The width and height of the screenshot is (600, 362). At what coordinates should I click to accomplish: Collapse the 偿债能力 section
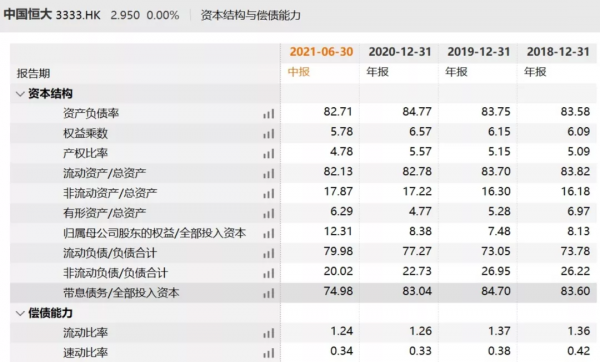[x=20, y=313]
